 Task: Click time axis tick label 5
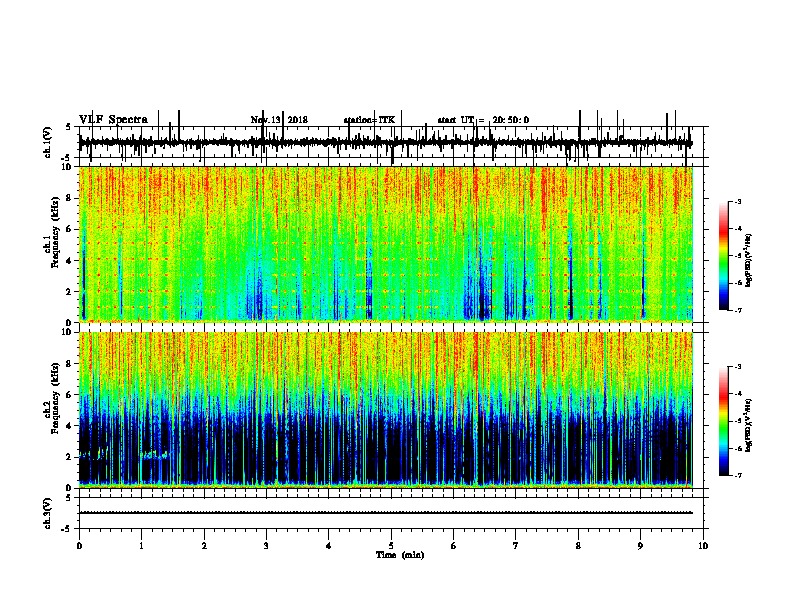coord(391,546)
